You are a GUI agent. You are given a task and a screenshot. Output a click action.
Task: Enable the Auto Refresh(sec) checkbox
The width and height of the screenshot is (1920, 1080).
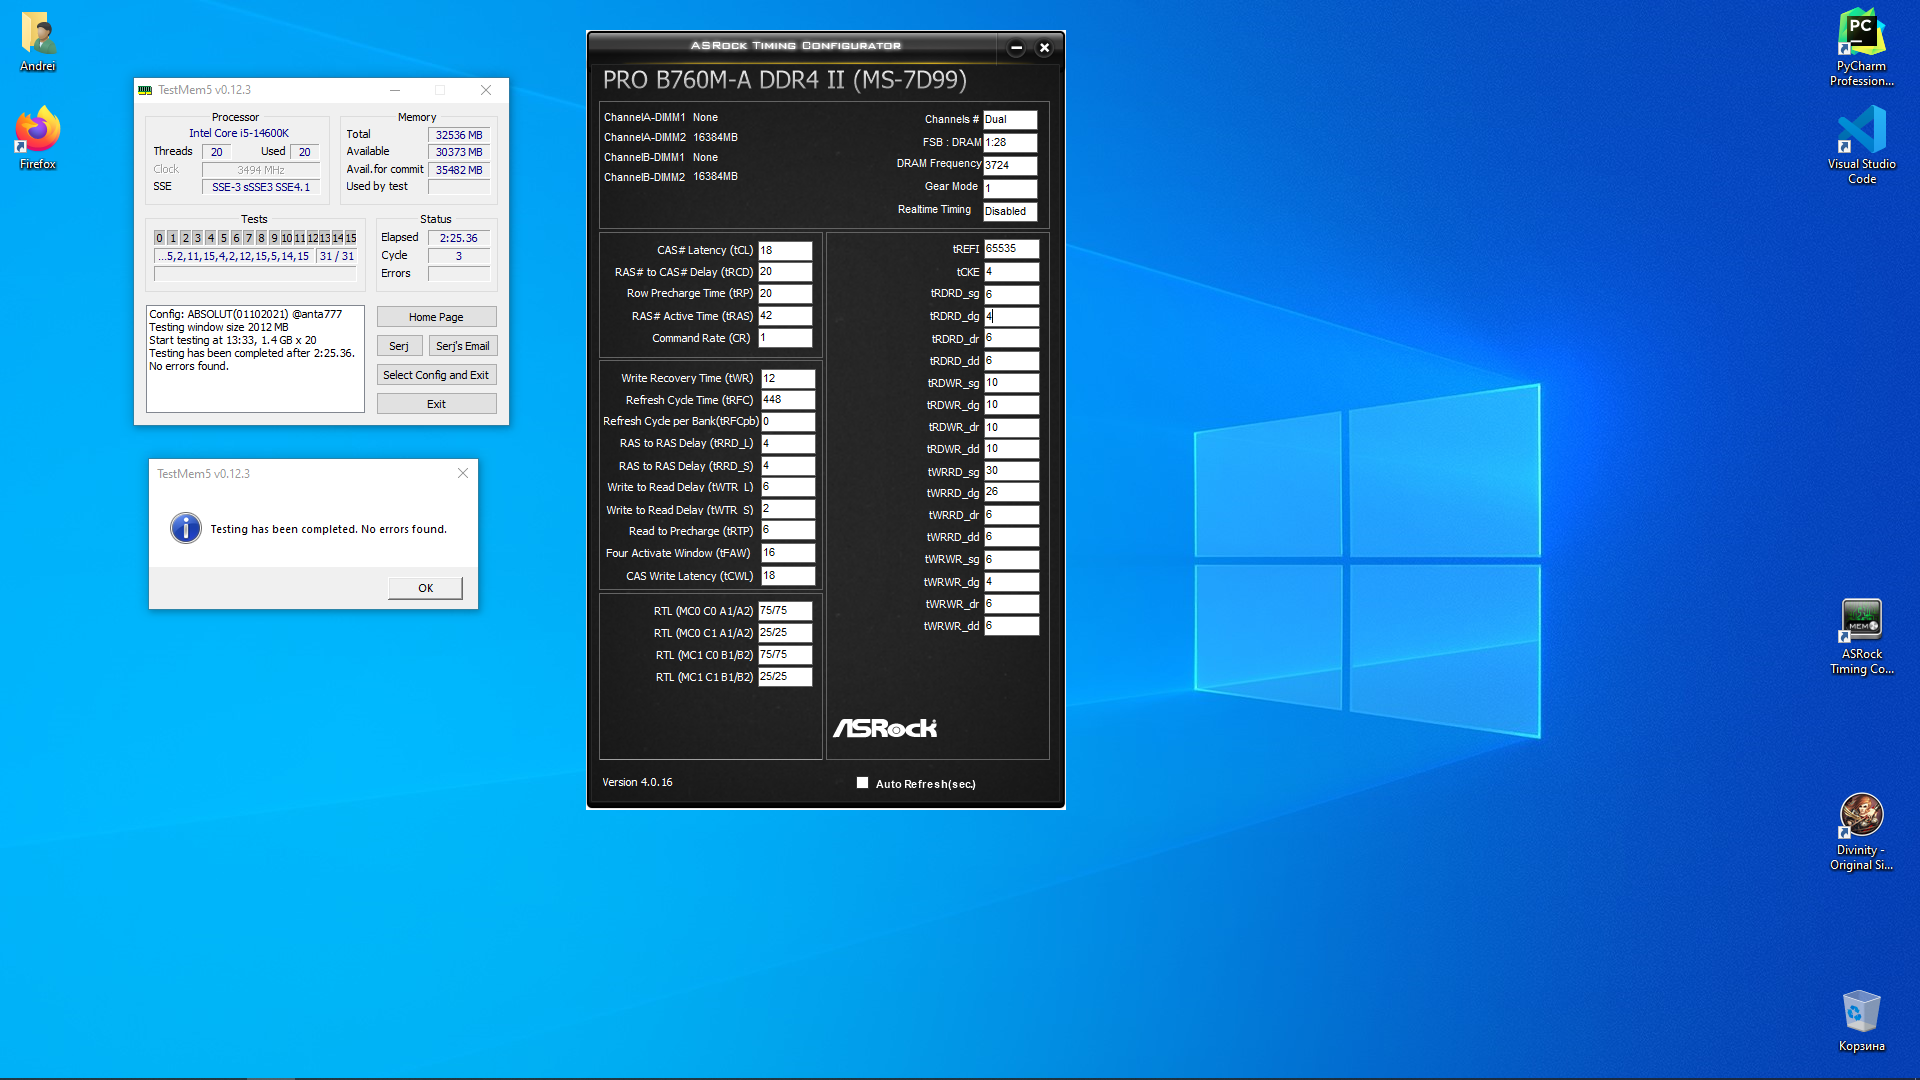point(862,783)
